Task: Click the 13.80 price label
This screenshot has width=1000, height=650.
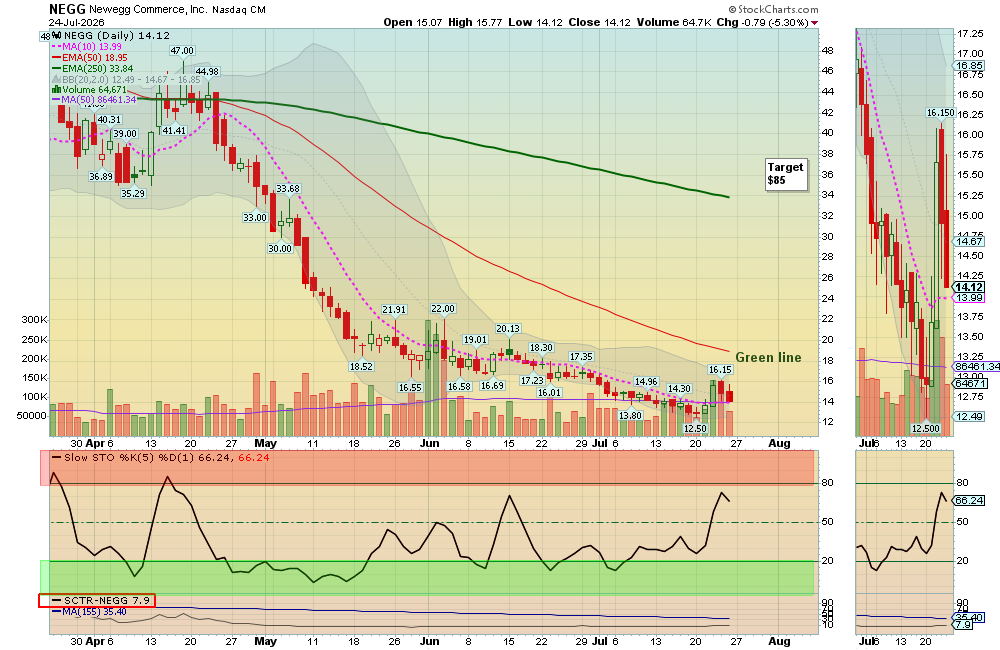Action: [x=630, y=415]
